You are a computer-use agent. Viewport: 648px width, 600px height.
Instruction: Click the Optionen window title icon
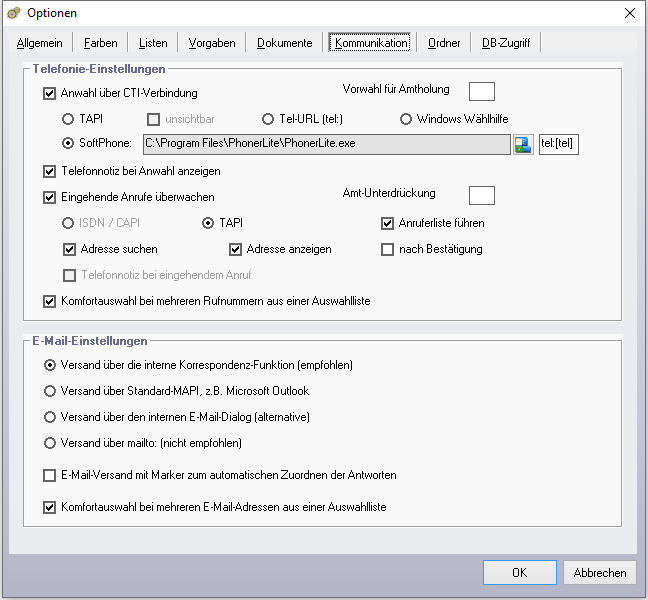tap(13, 13)
